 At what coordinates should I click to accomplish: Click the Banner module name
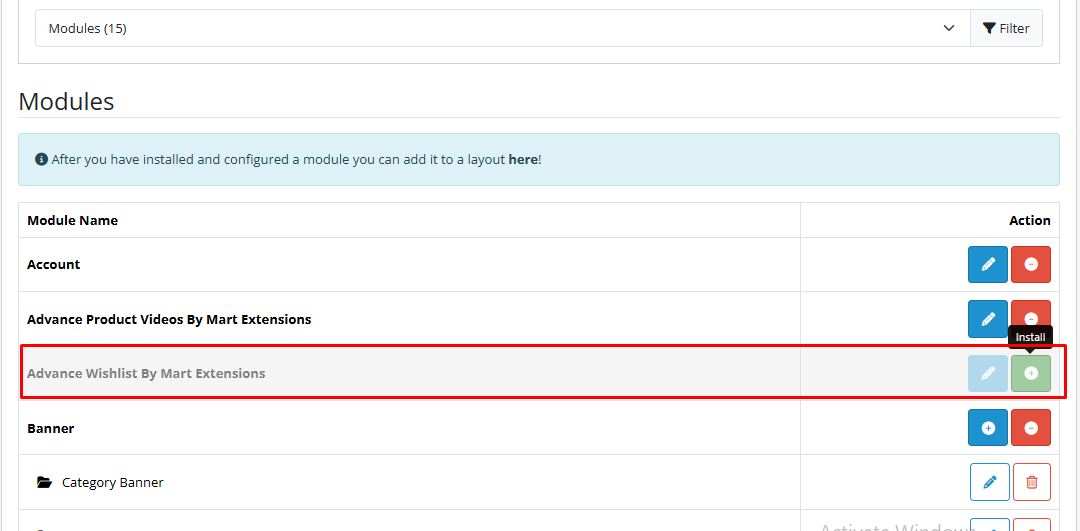pos(51,428)
